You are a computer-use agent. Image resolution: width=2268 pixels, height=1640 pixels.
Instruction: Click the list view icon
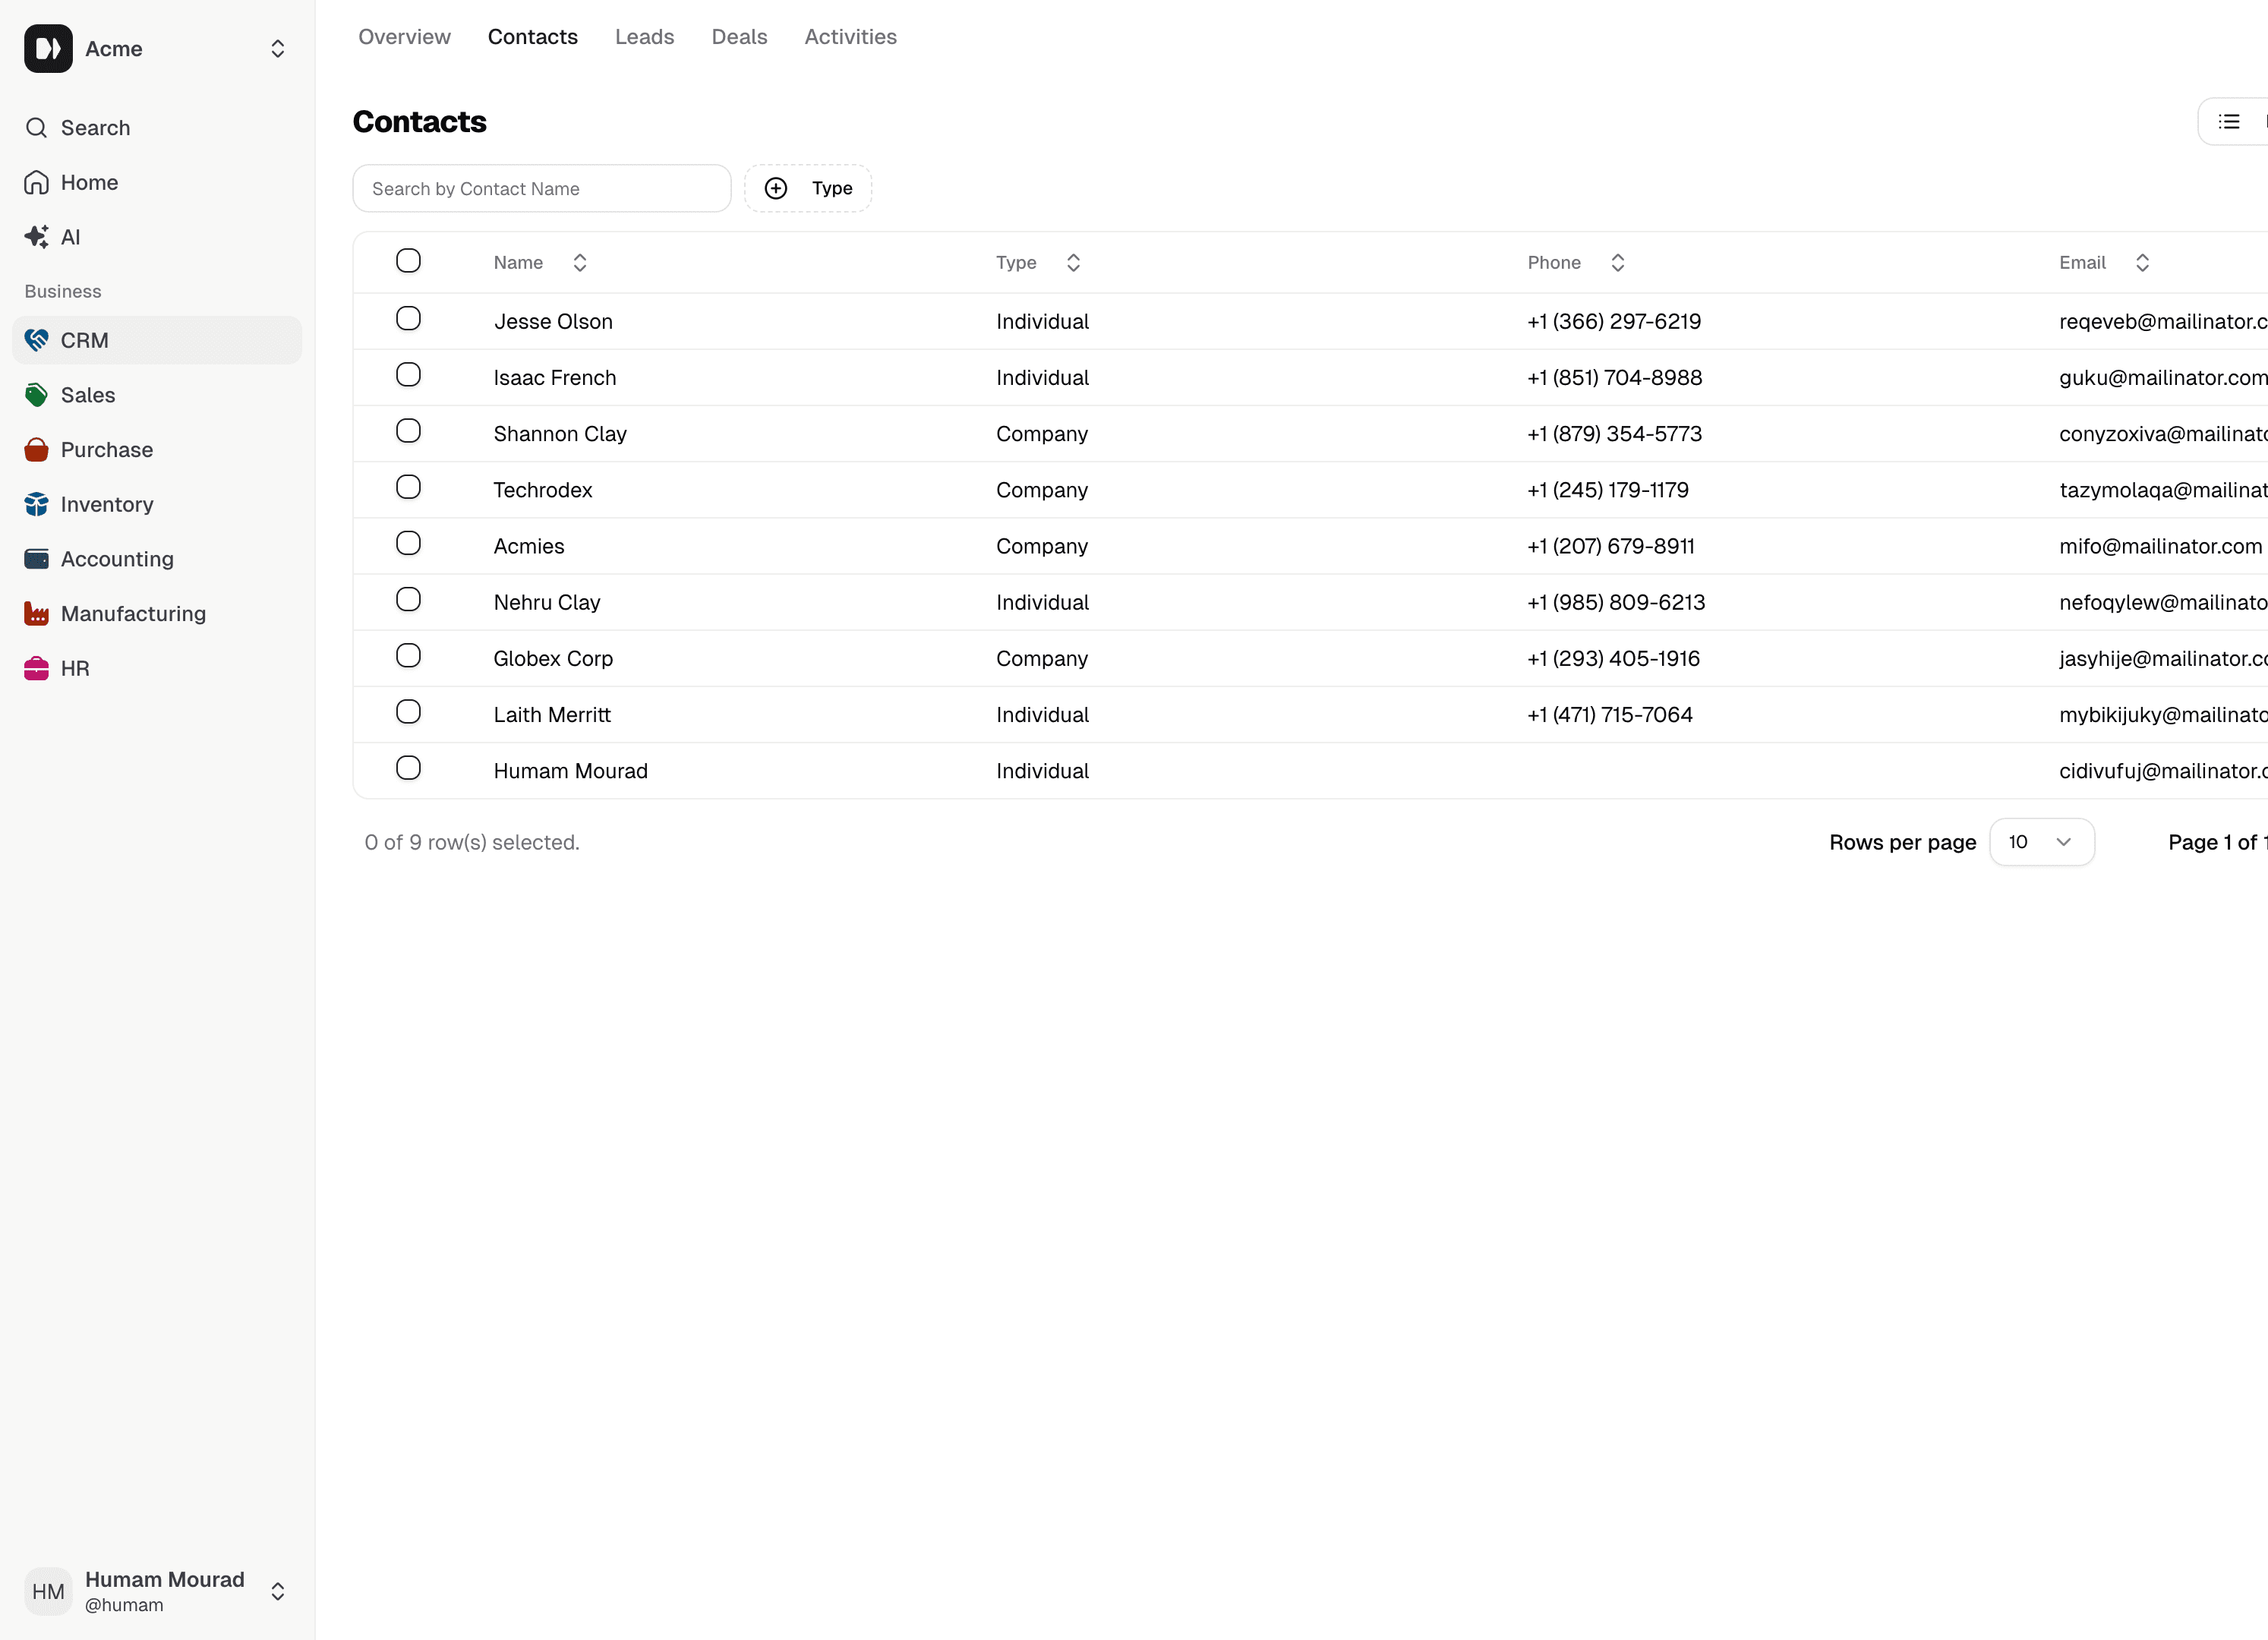pos(2229,122)
